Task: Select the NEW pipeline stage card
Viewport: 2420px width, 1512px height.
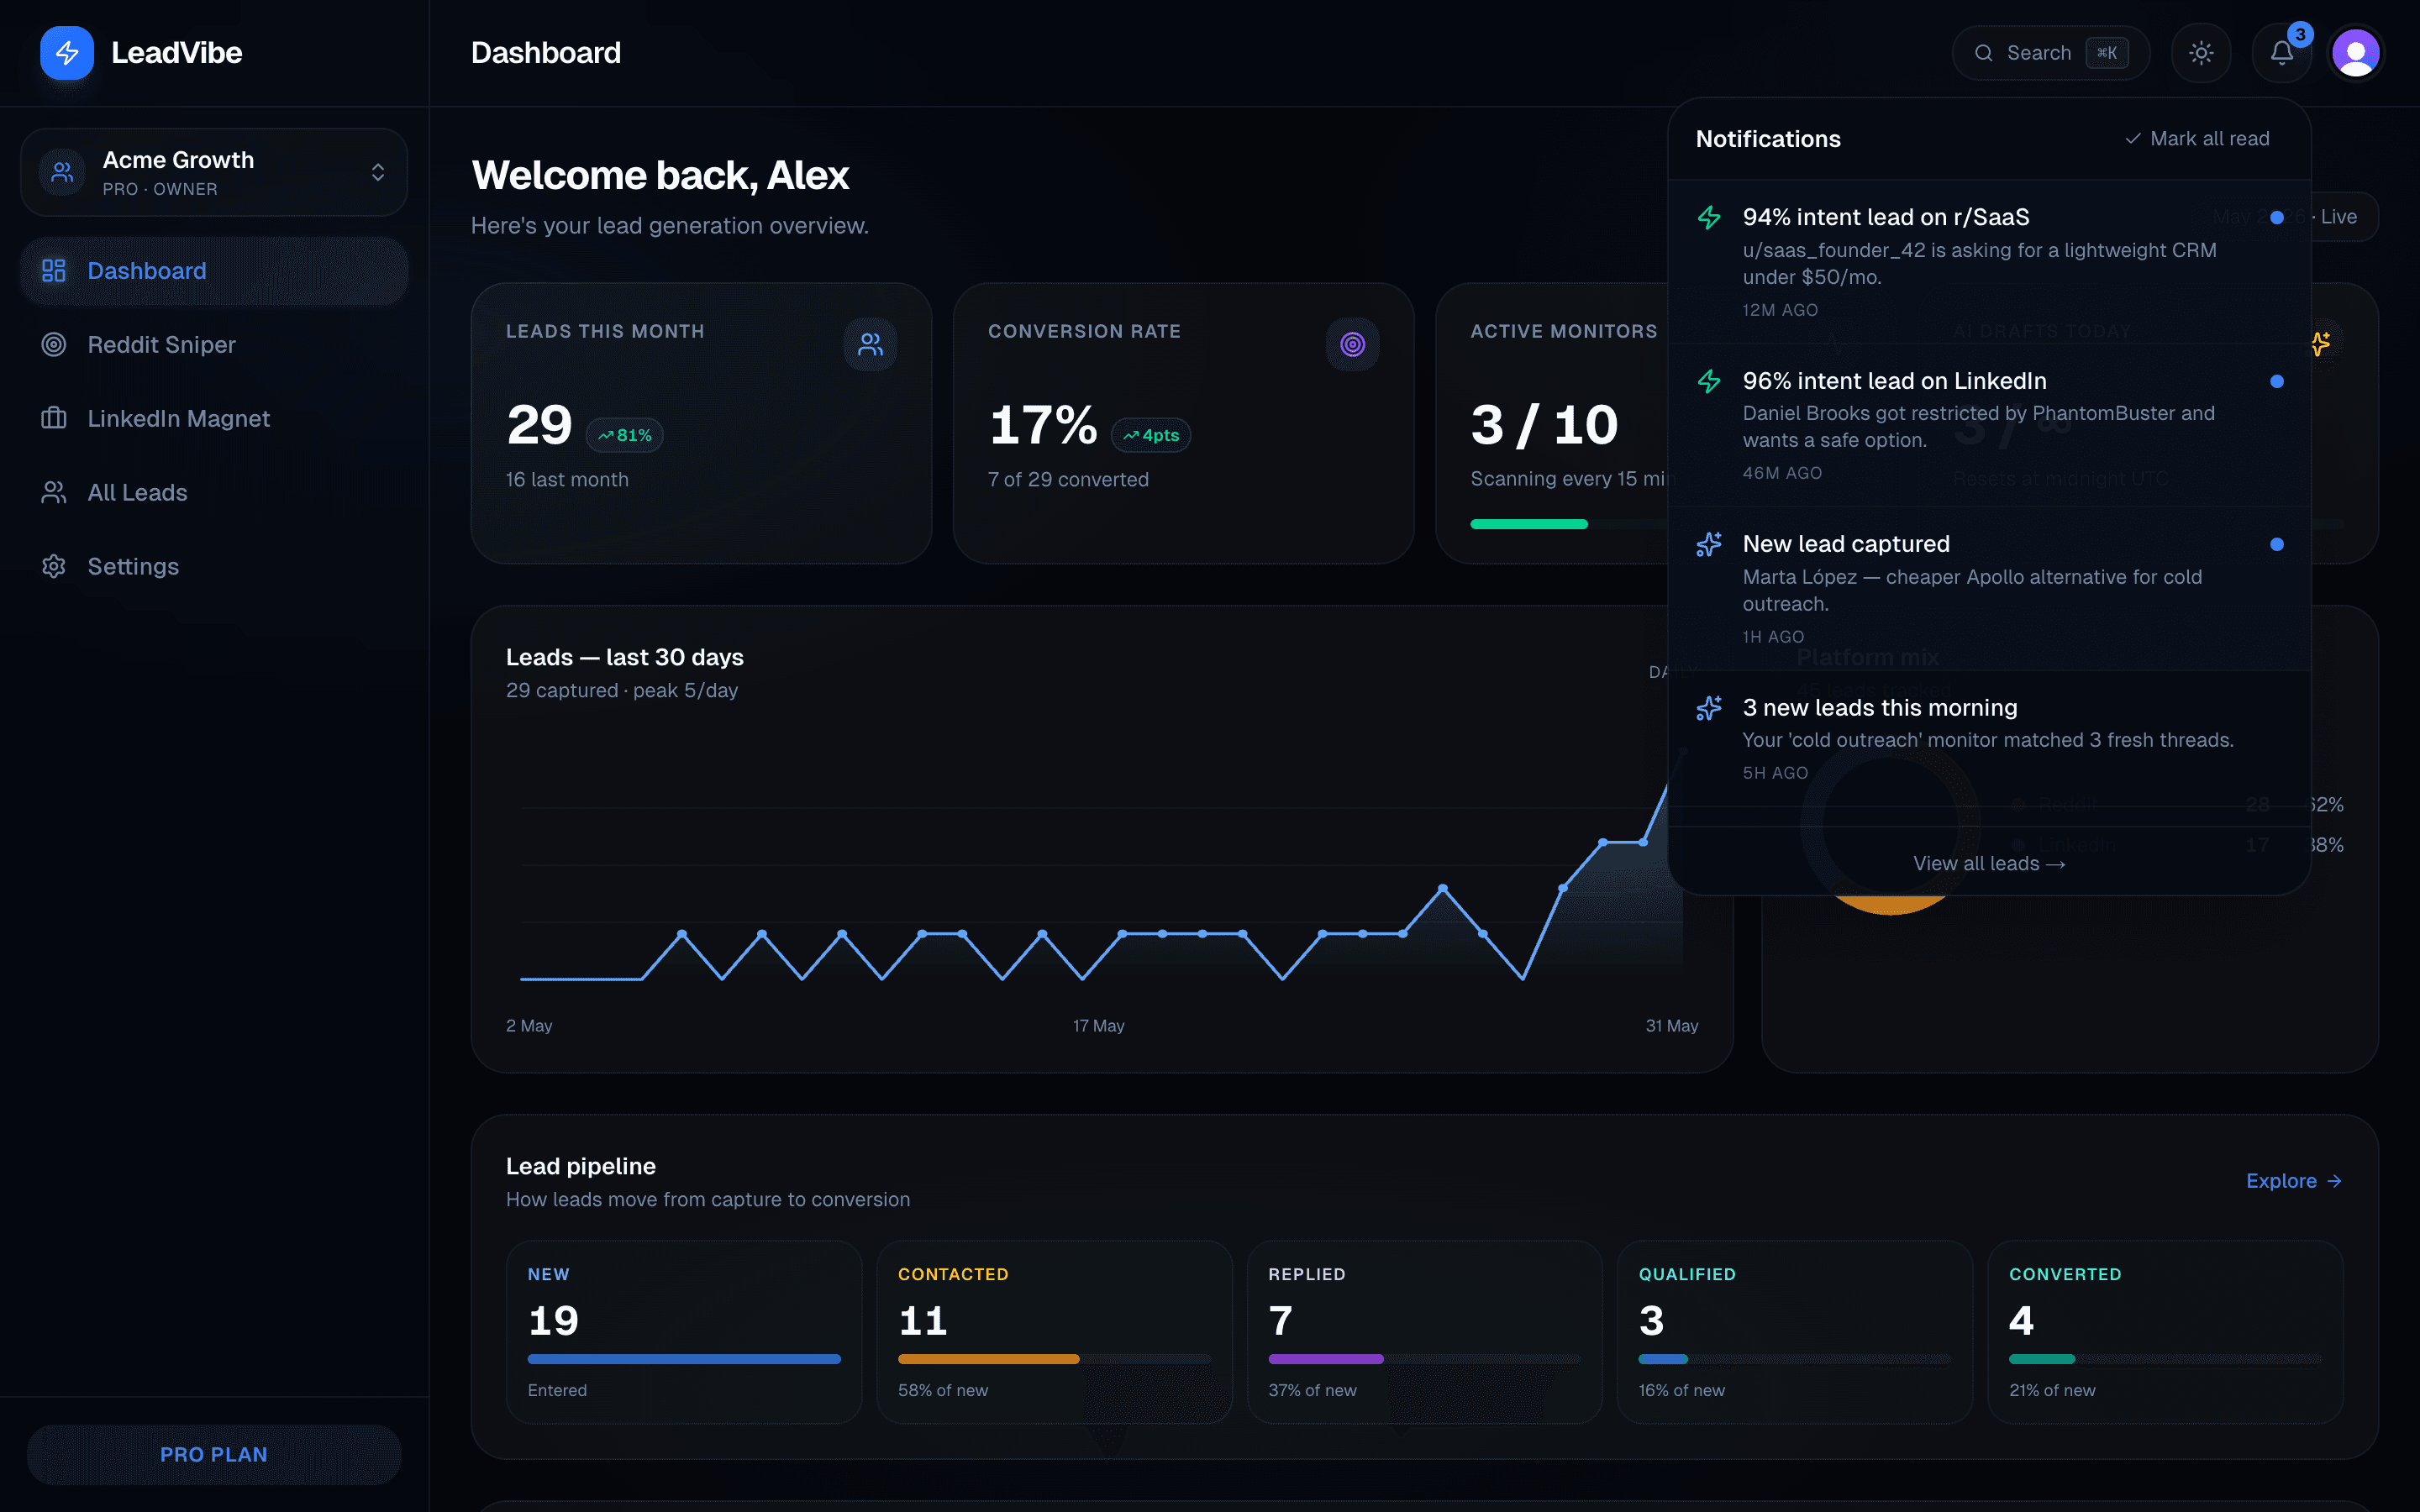Action: [684, 1332]
